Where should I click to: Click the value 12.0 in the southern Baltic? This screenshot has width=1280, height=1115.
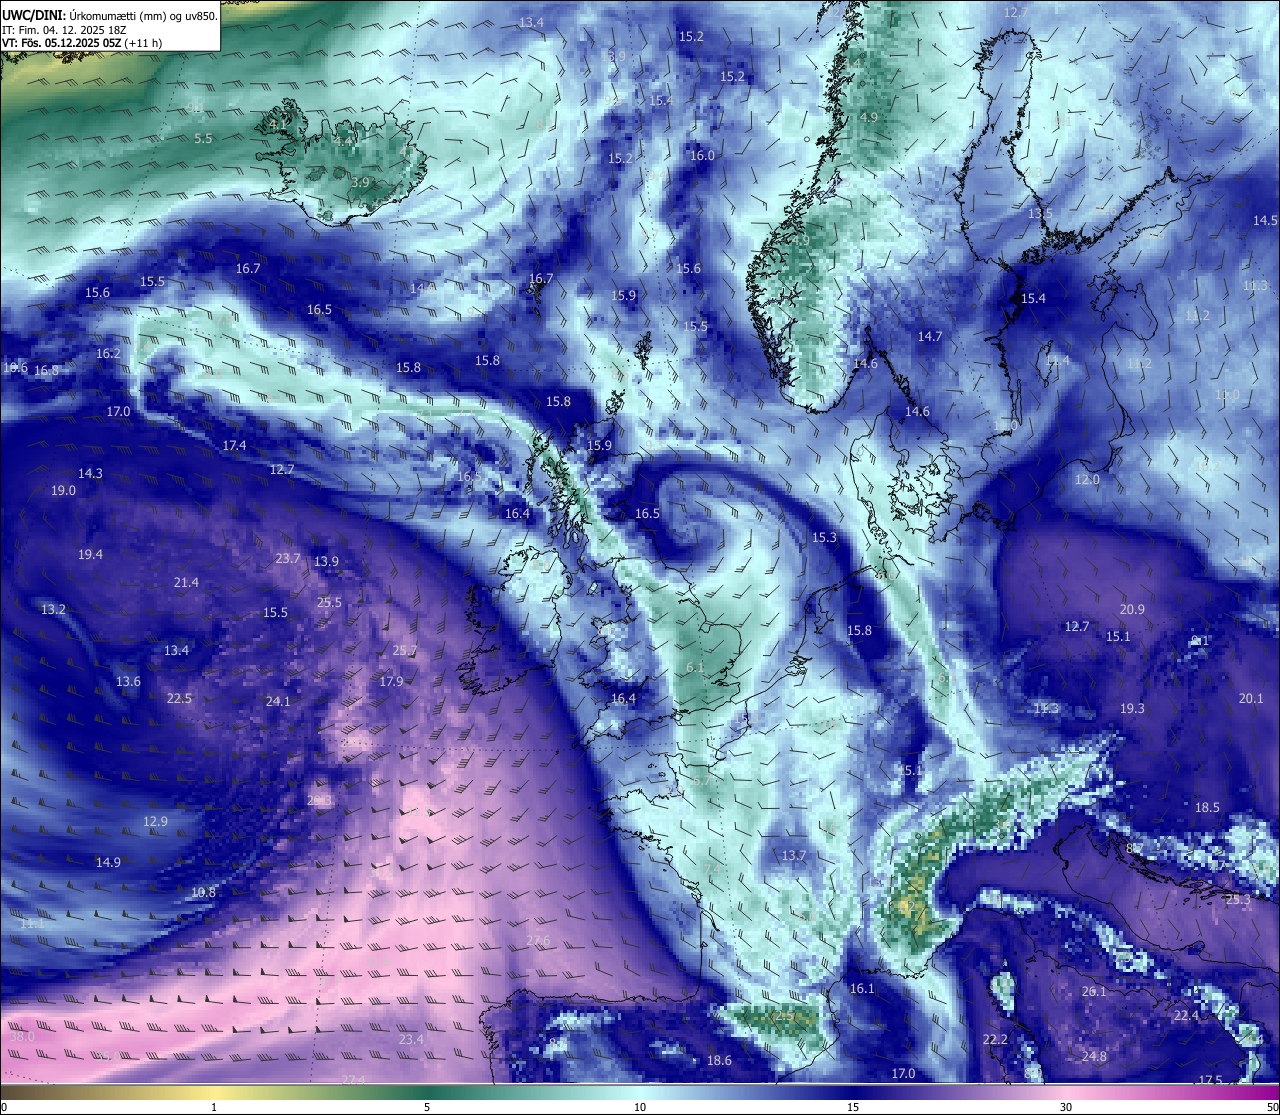tap(1087, 480)
